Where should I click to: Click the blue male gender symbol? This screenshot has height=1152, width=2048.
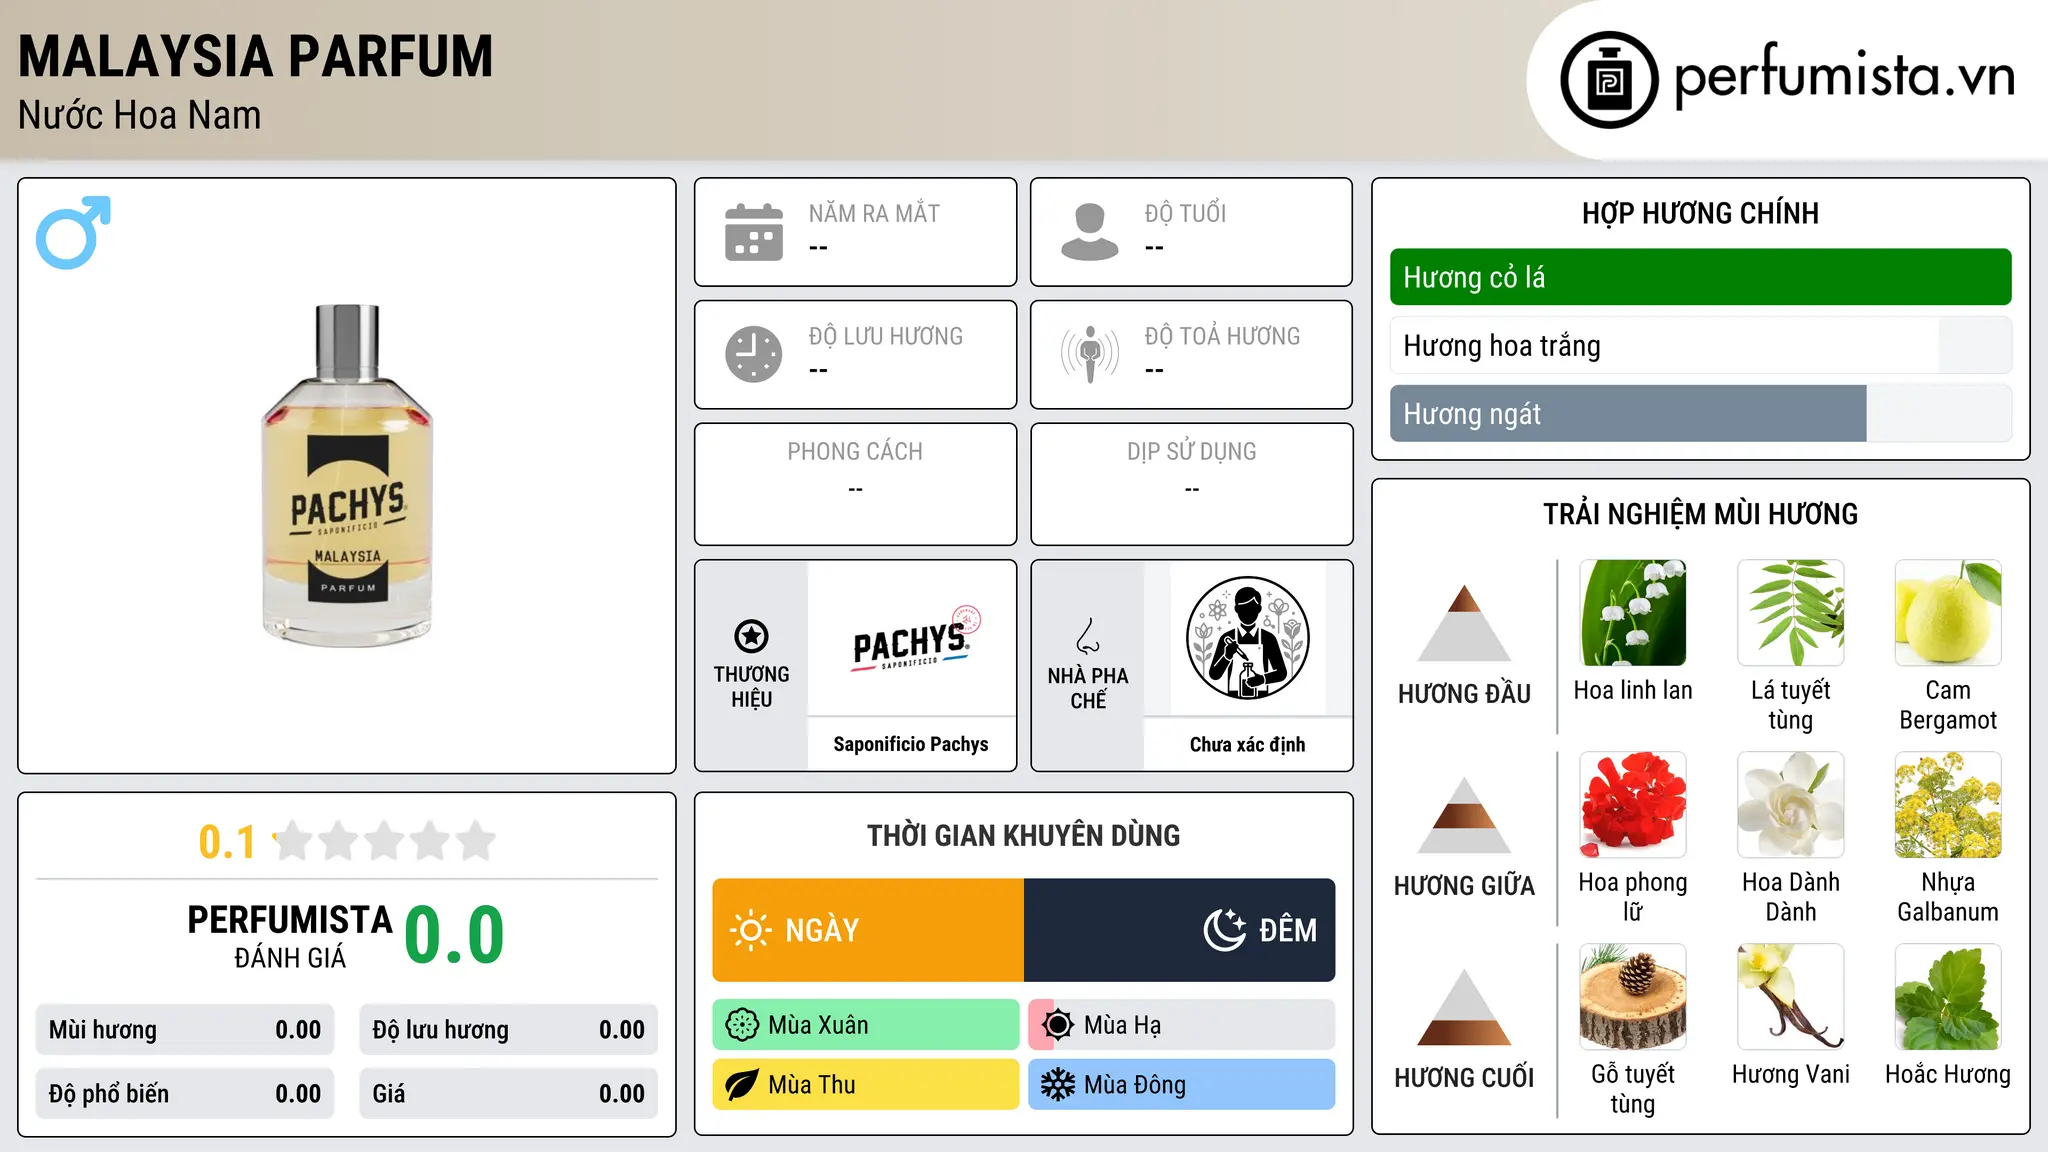click(73, 232)
